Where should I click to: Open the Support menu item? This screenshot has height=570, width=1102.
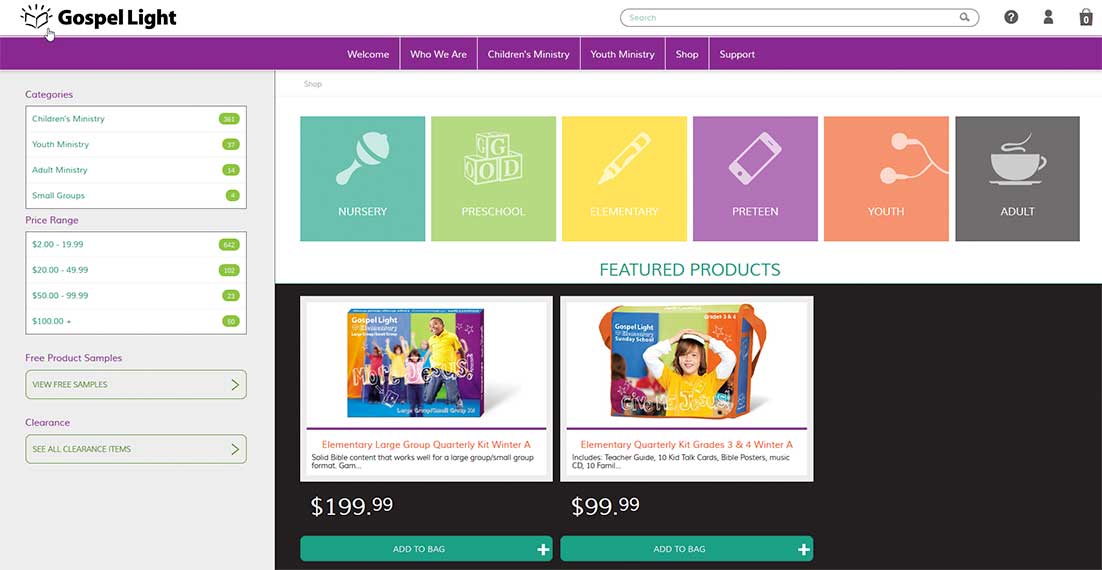click(x=737, y=54)
